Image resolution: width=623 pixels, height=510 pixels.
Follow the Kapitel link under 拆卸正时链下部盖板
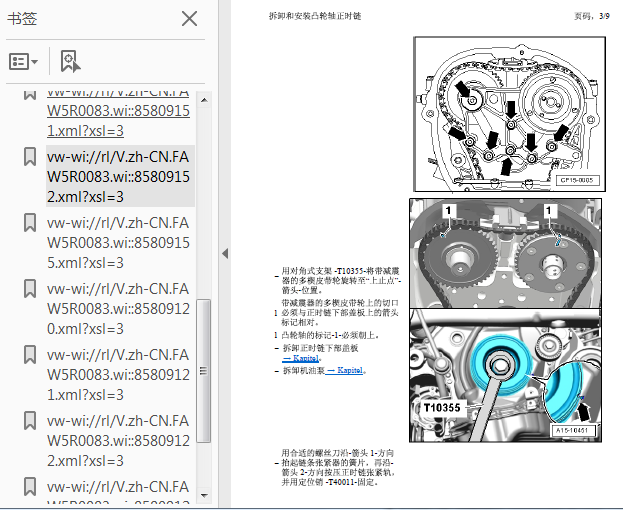tap(300, 358)
